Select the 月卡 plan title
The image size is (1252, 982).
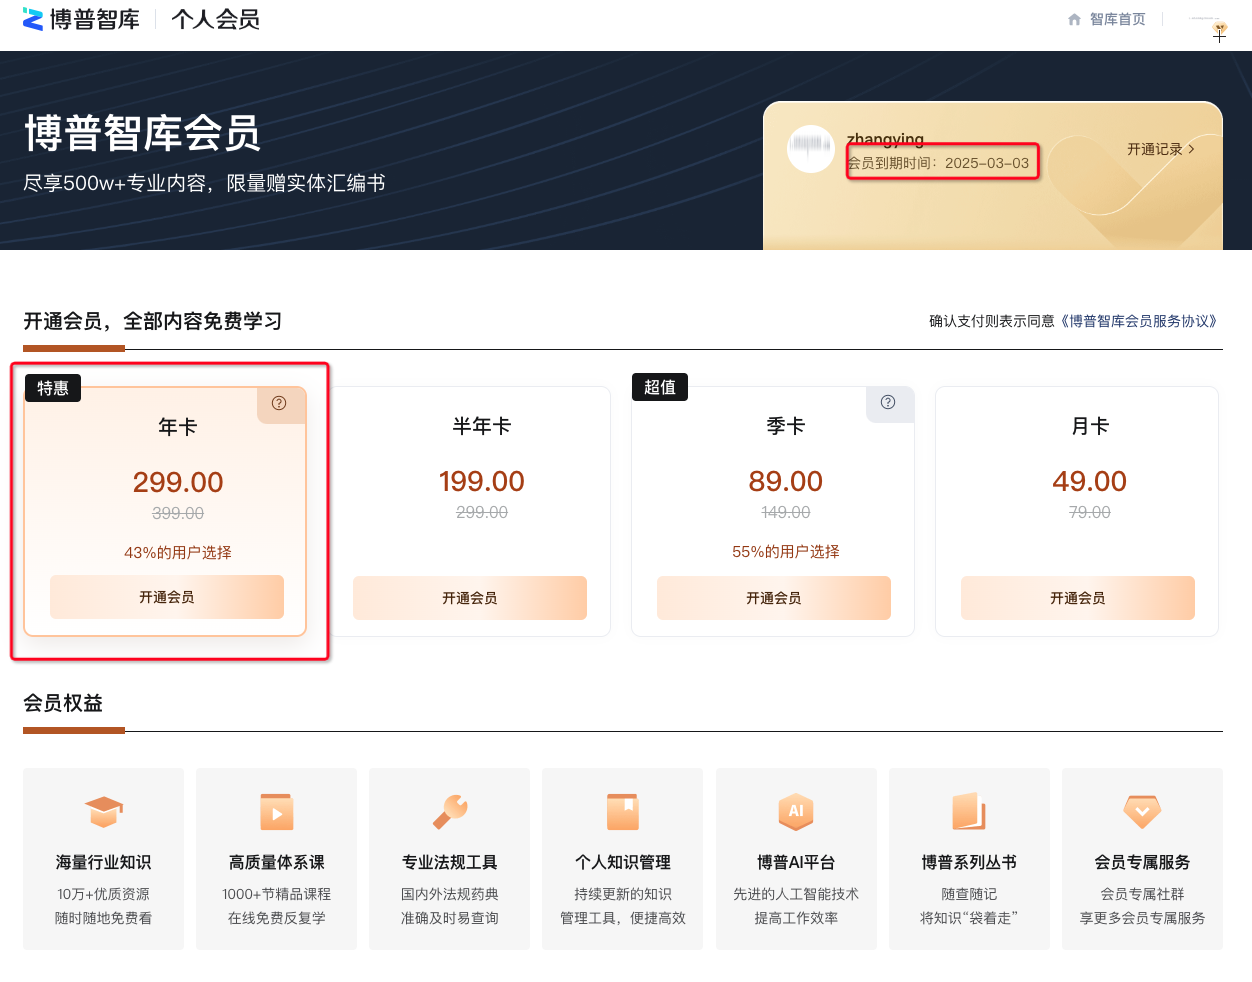[1090, 426]
